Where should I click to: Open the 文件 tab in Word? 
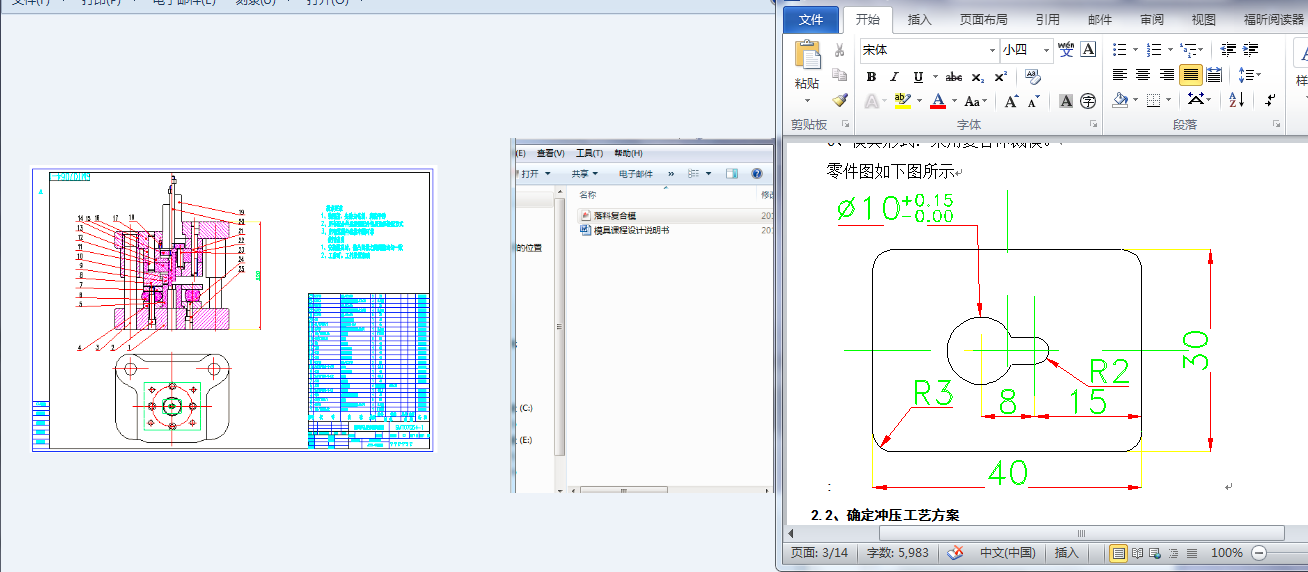(811, 19)
